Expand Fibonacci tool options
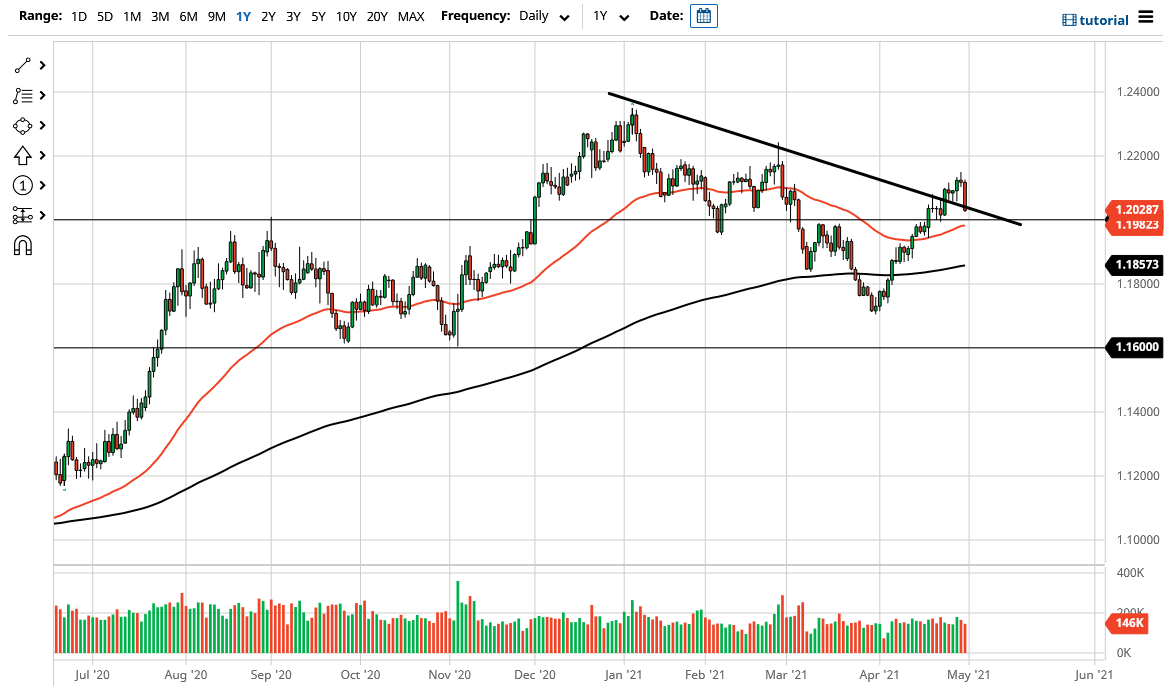This screenshot has height=699, width=1170. (x=43, y=95)
